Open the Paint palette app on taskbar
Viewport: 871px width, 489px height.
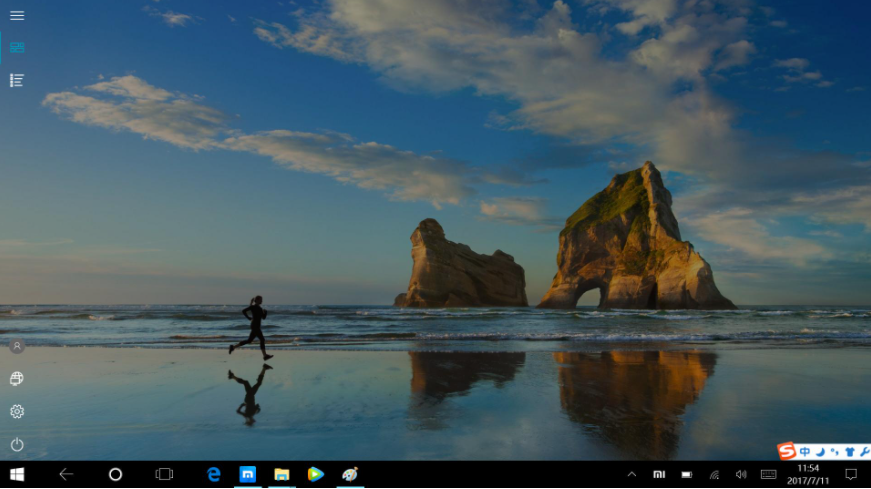pos(349,474)
